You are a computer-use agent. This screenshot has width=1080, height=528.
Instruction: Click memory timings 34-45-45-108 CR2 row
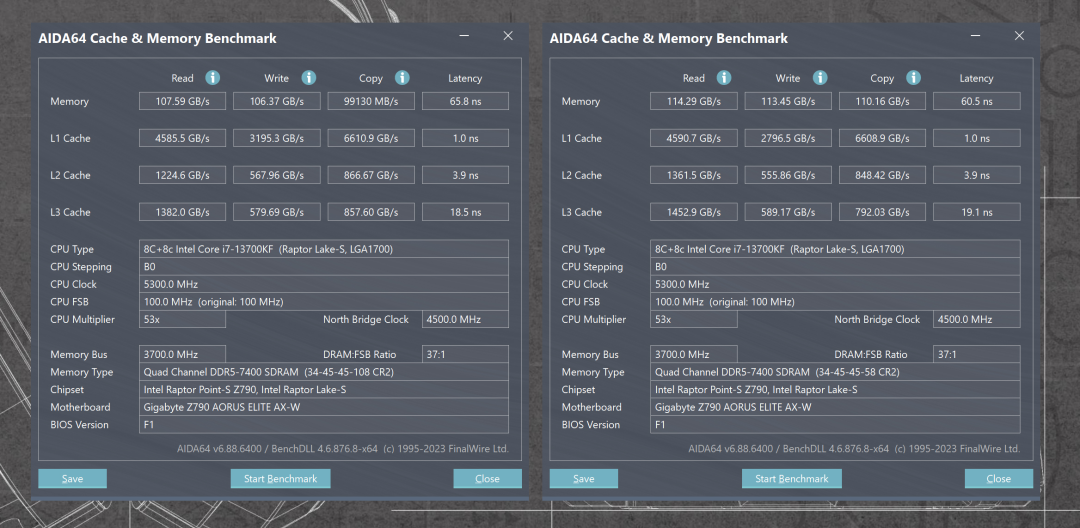(x=324, y=372)
